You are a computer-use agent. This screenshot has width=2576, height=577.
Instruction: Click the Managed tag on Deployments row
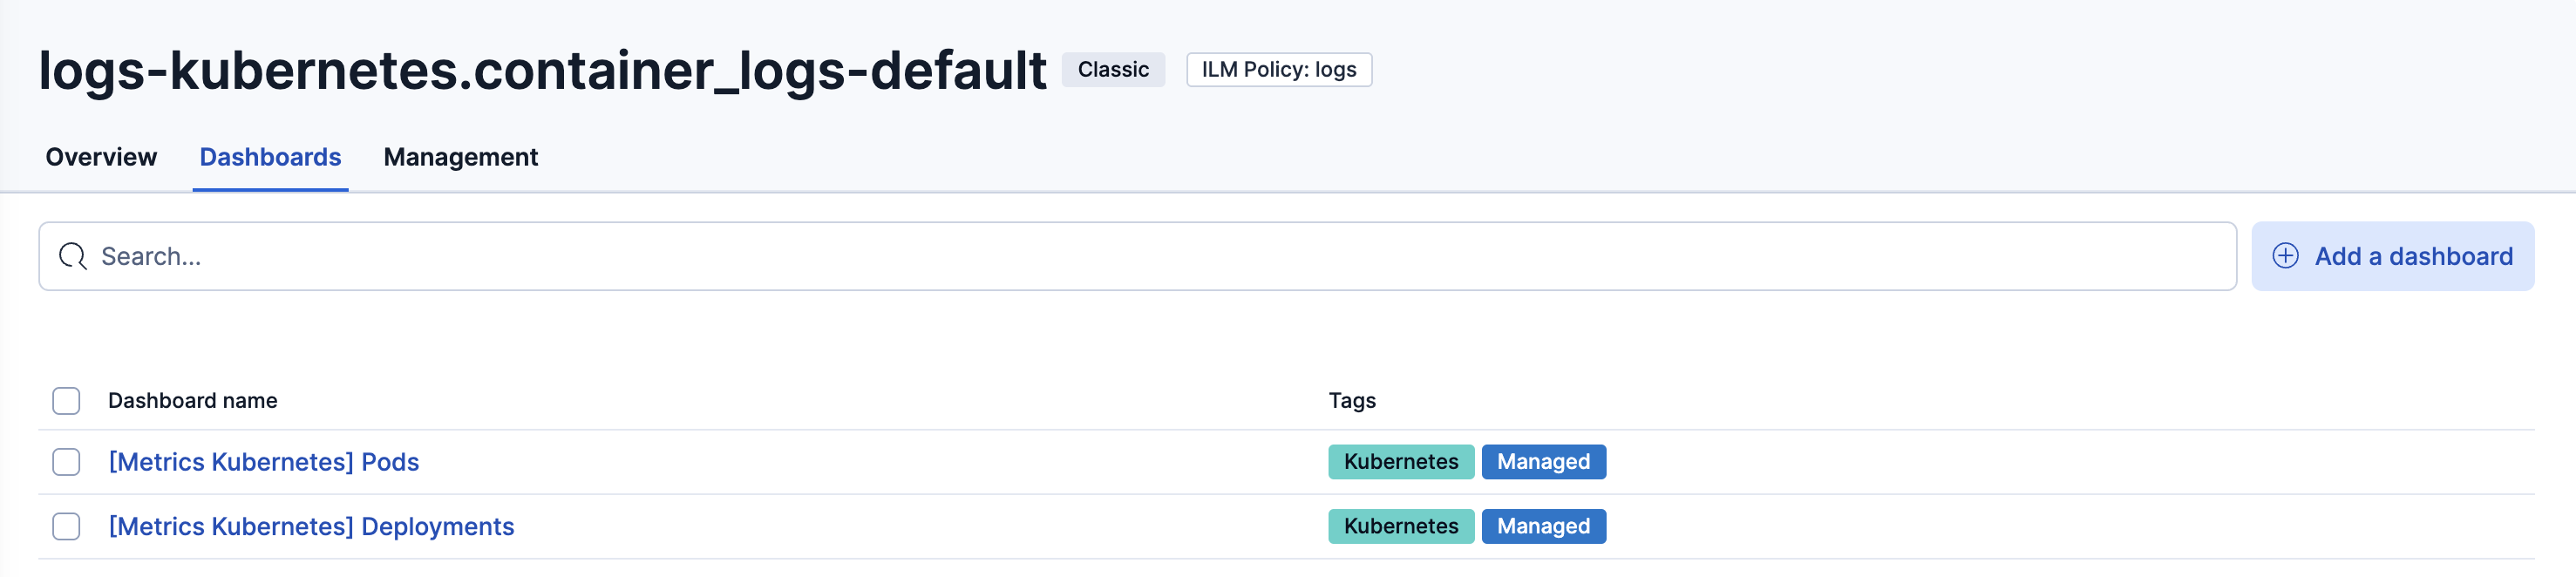[x=1543, y=527]
